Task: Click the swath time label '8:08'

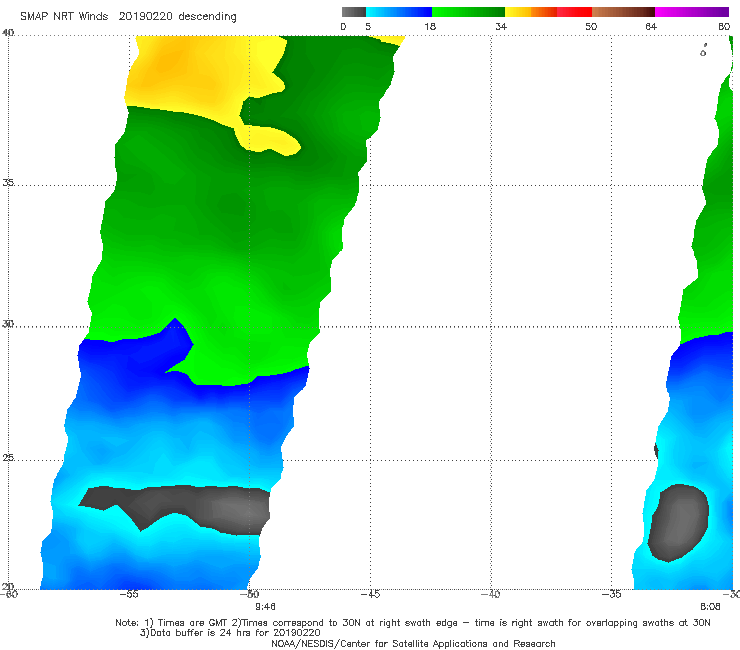Action: [710, 607]
